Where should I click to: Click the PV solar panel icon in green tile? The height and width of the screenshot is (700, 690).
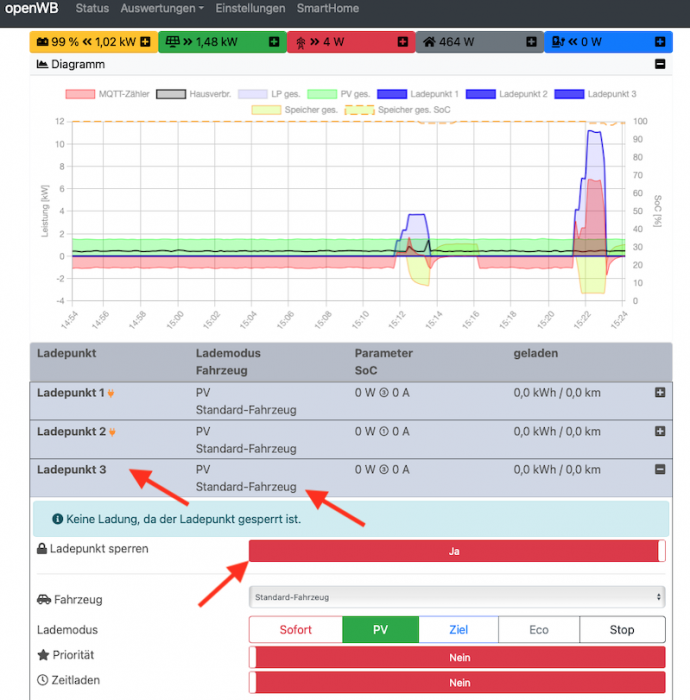coord(172,42)
